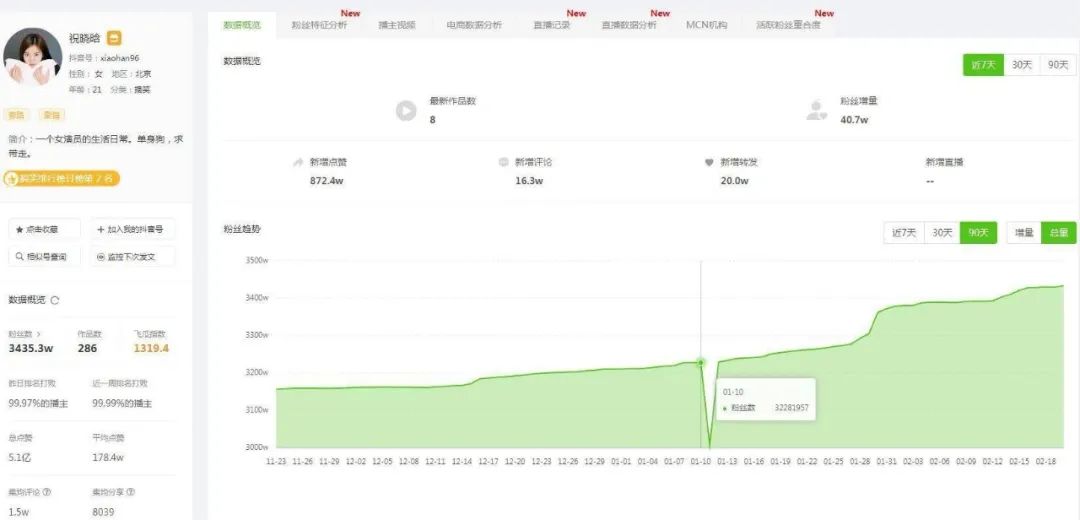This screenshot has height=520, width=1080.
Task: Click the 加入我的抖音号 button
Action: point(133,229)
